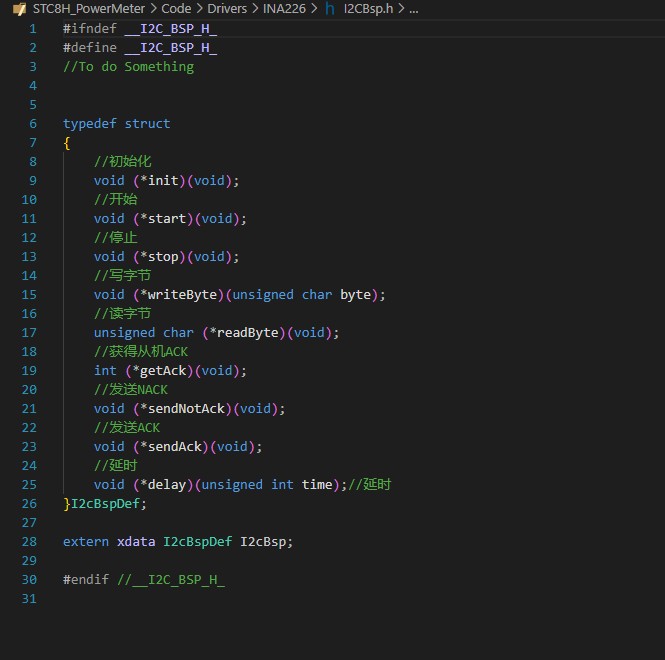Viewport: 665px width, 660px height.
Task: Click the '//初始化' comment
Action: pos(122,162)
